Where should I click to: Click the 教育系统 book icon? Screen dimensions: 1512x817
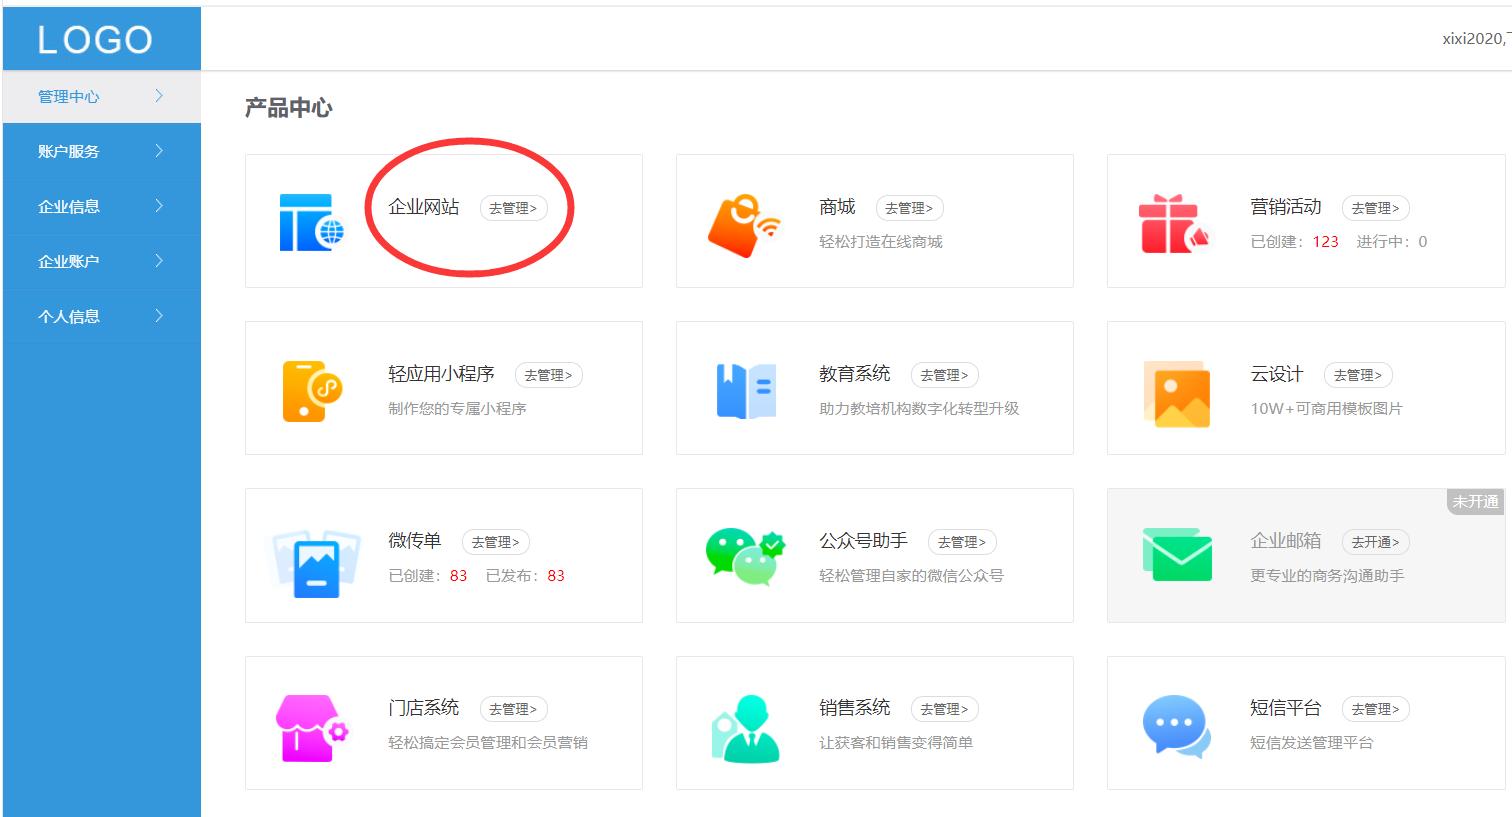pyautogui.click(x=743, y=388)
